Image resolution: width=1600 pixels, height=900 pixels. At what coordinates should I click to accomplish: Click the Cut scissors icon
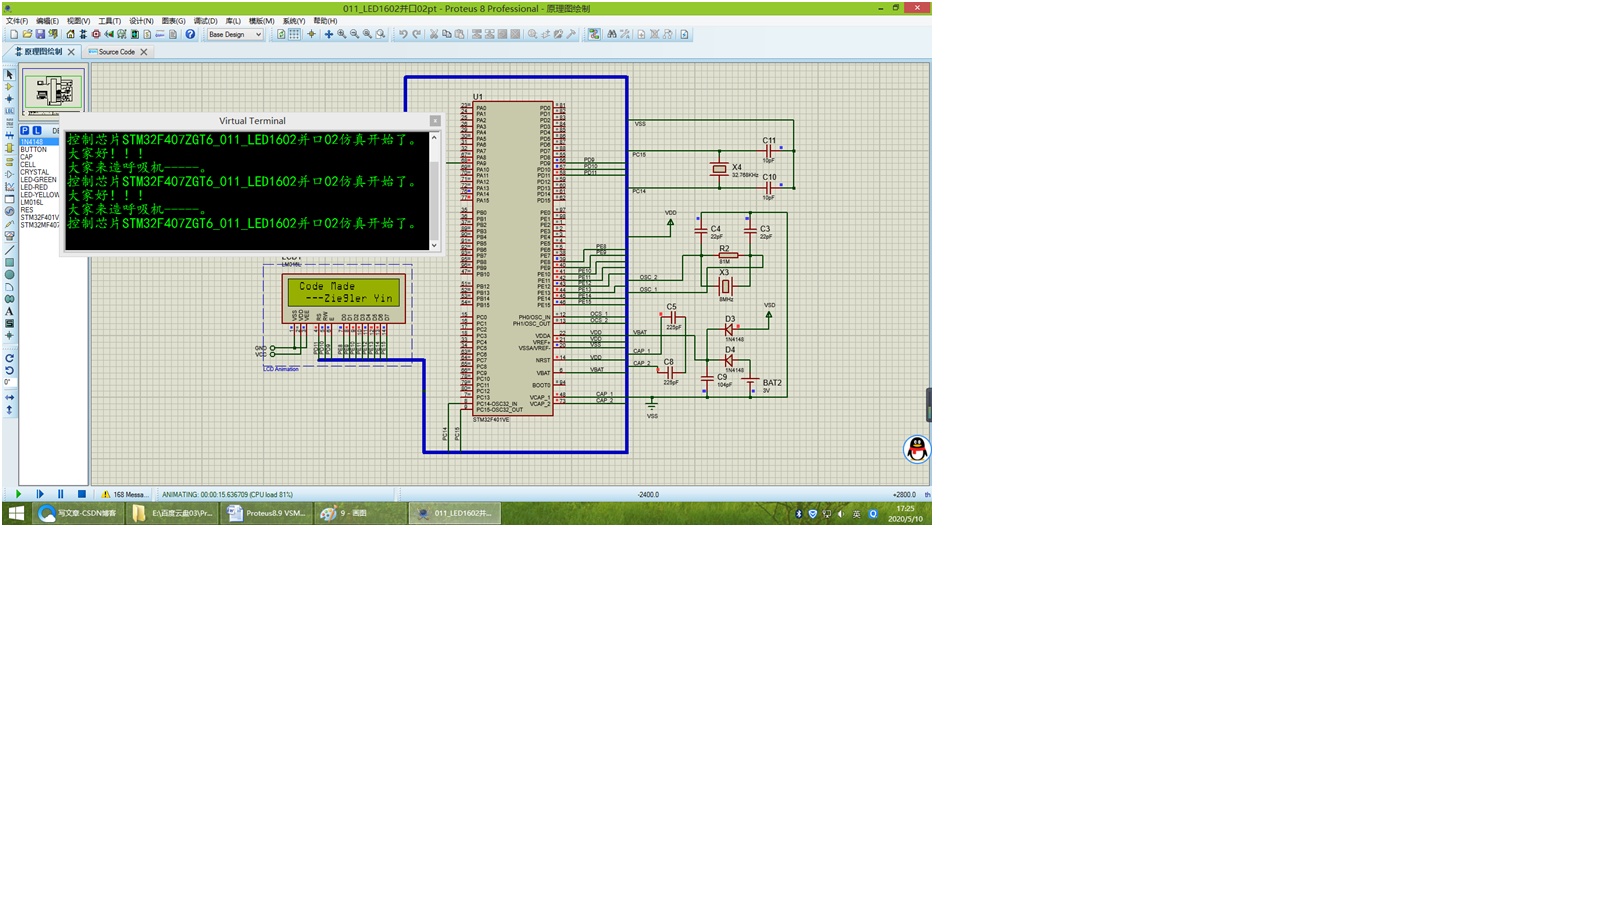[434, 34]
